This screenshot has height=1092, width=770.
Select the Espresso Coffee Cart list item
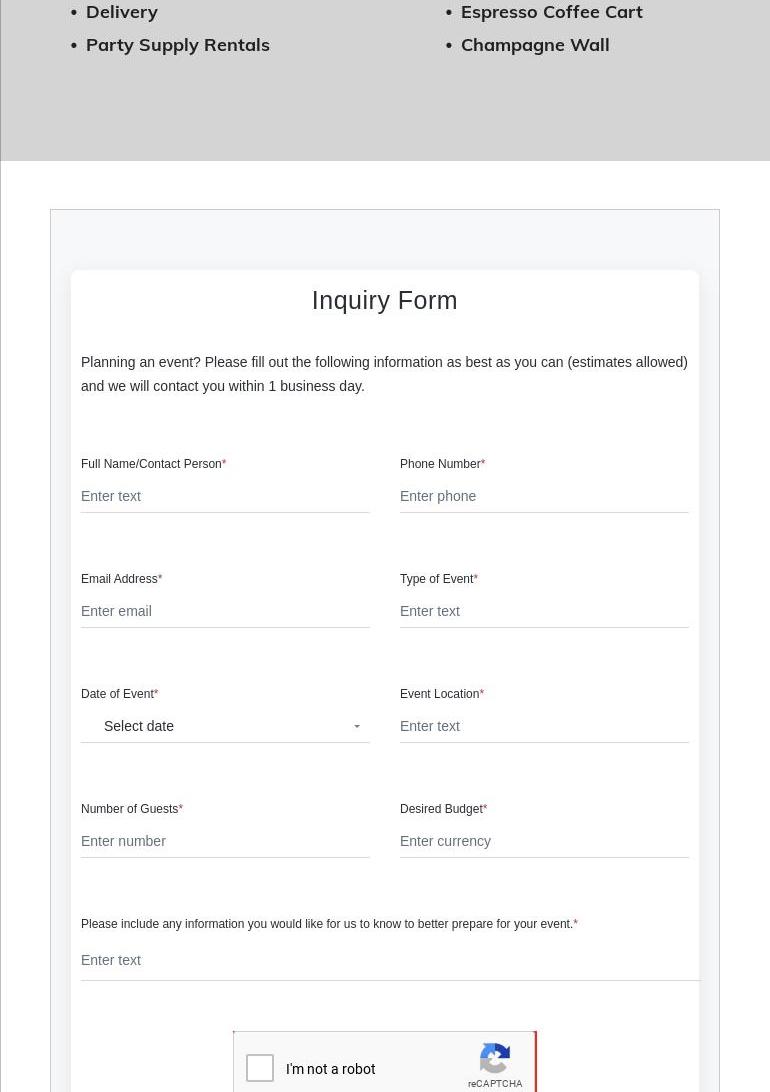[x=551, y=12]
